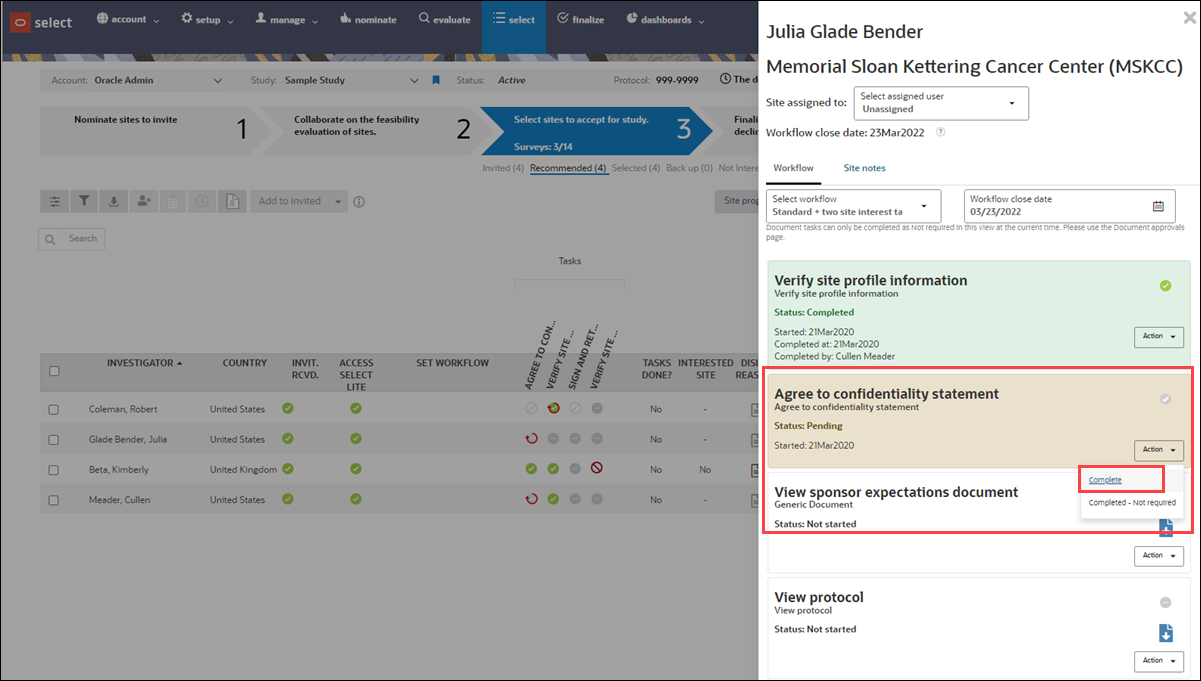The image size is (1201, 681).
Task: Open the setup menu
Action: point(207,19)
